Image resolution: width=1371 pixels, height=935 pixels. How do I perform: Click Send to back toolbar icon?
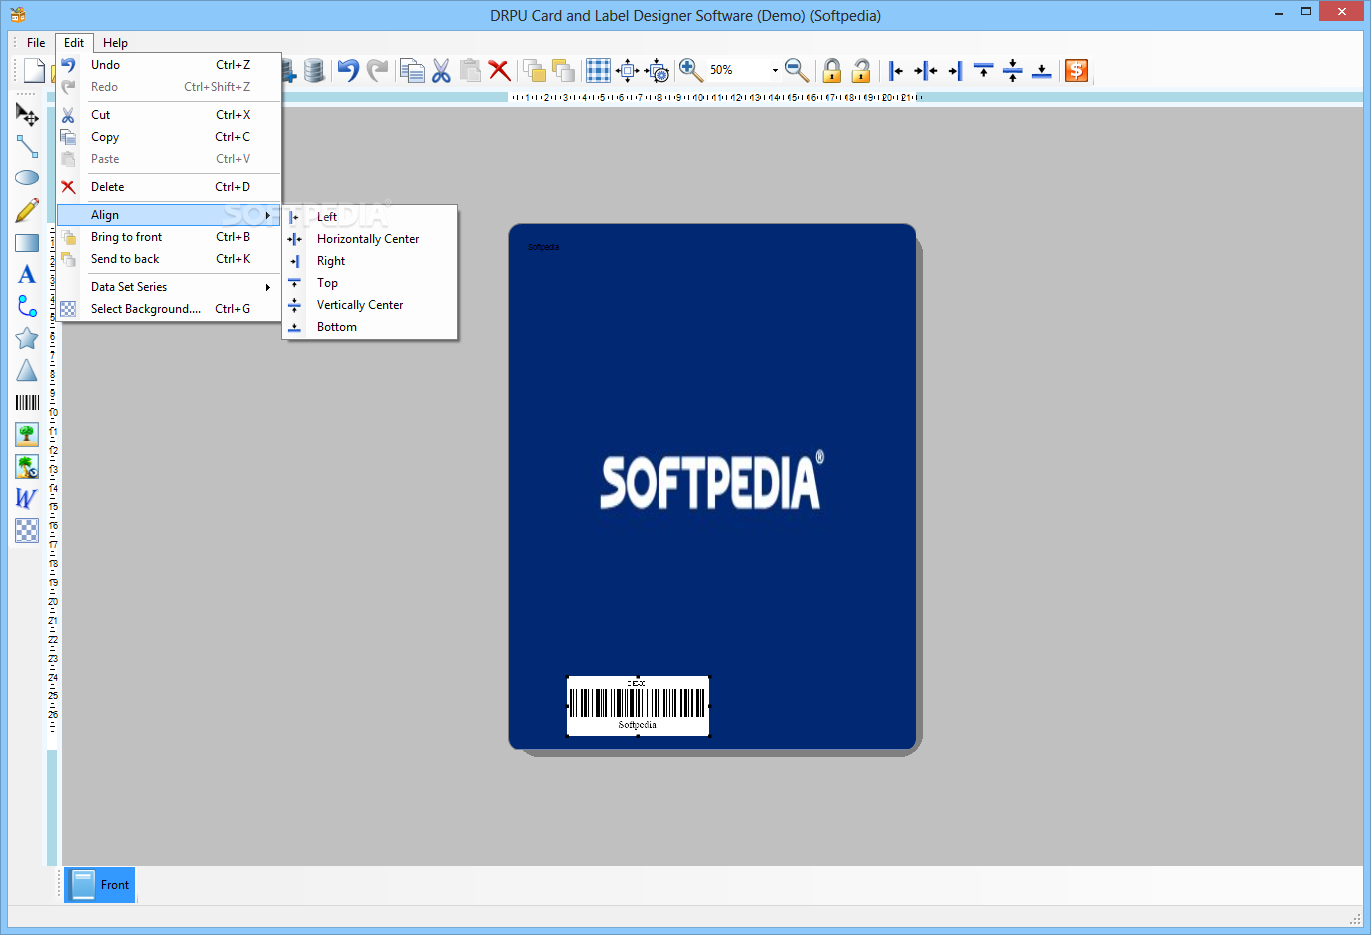pyautogui.click(x=563, y=70)
